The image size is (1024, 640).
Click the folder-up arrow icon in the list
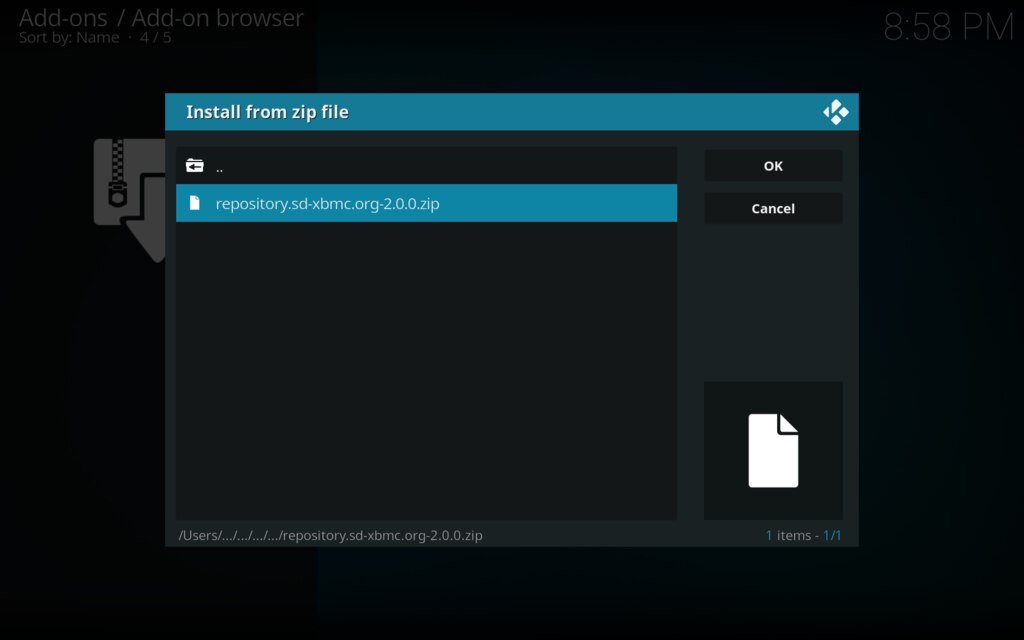click(196, 165)
